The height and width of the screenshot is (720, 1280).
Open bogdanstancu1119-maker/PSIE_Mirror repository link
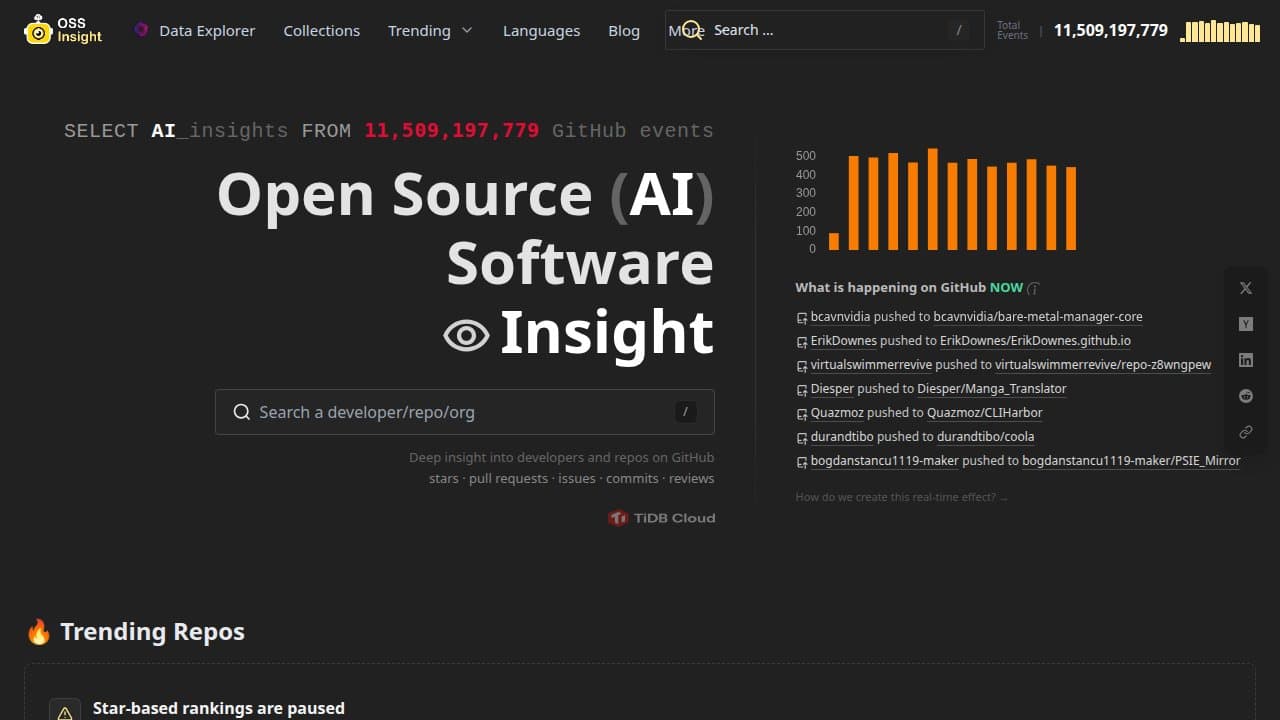(1131, 461)
